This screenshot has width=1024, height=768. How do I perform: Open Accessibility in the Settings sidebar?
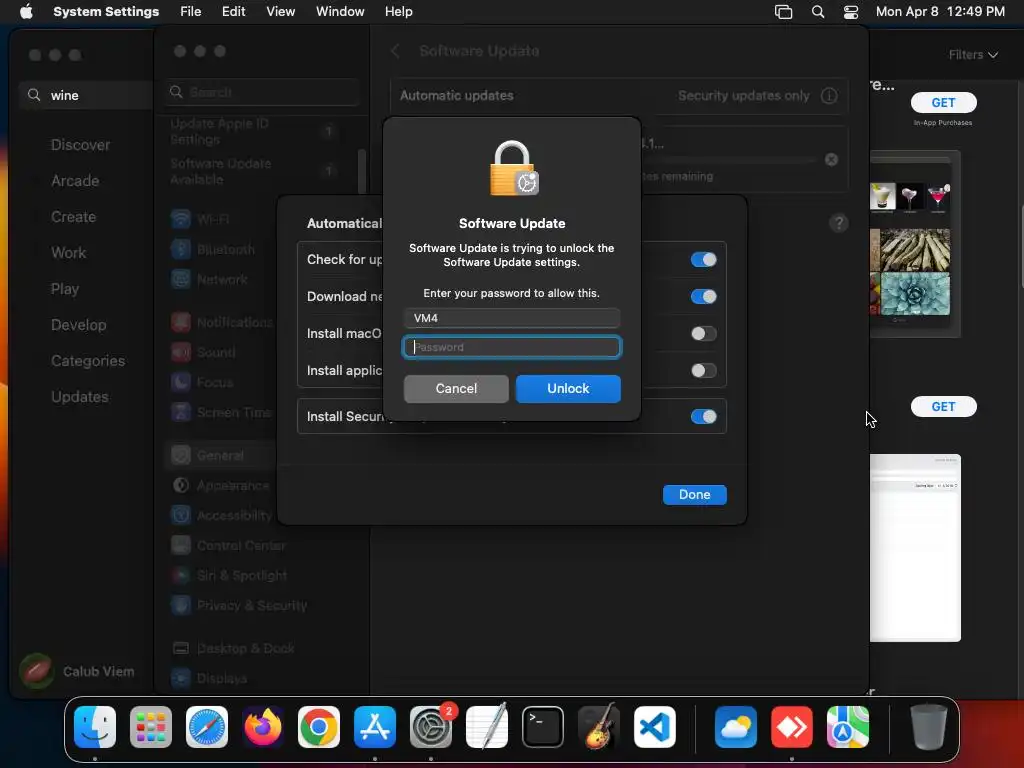tap(221, 515)
